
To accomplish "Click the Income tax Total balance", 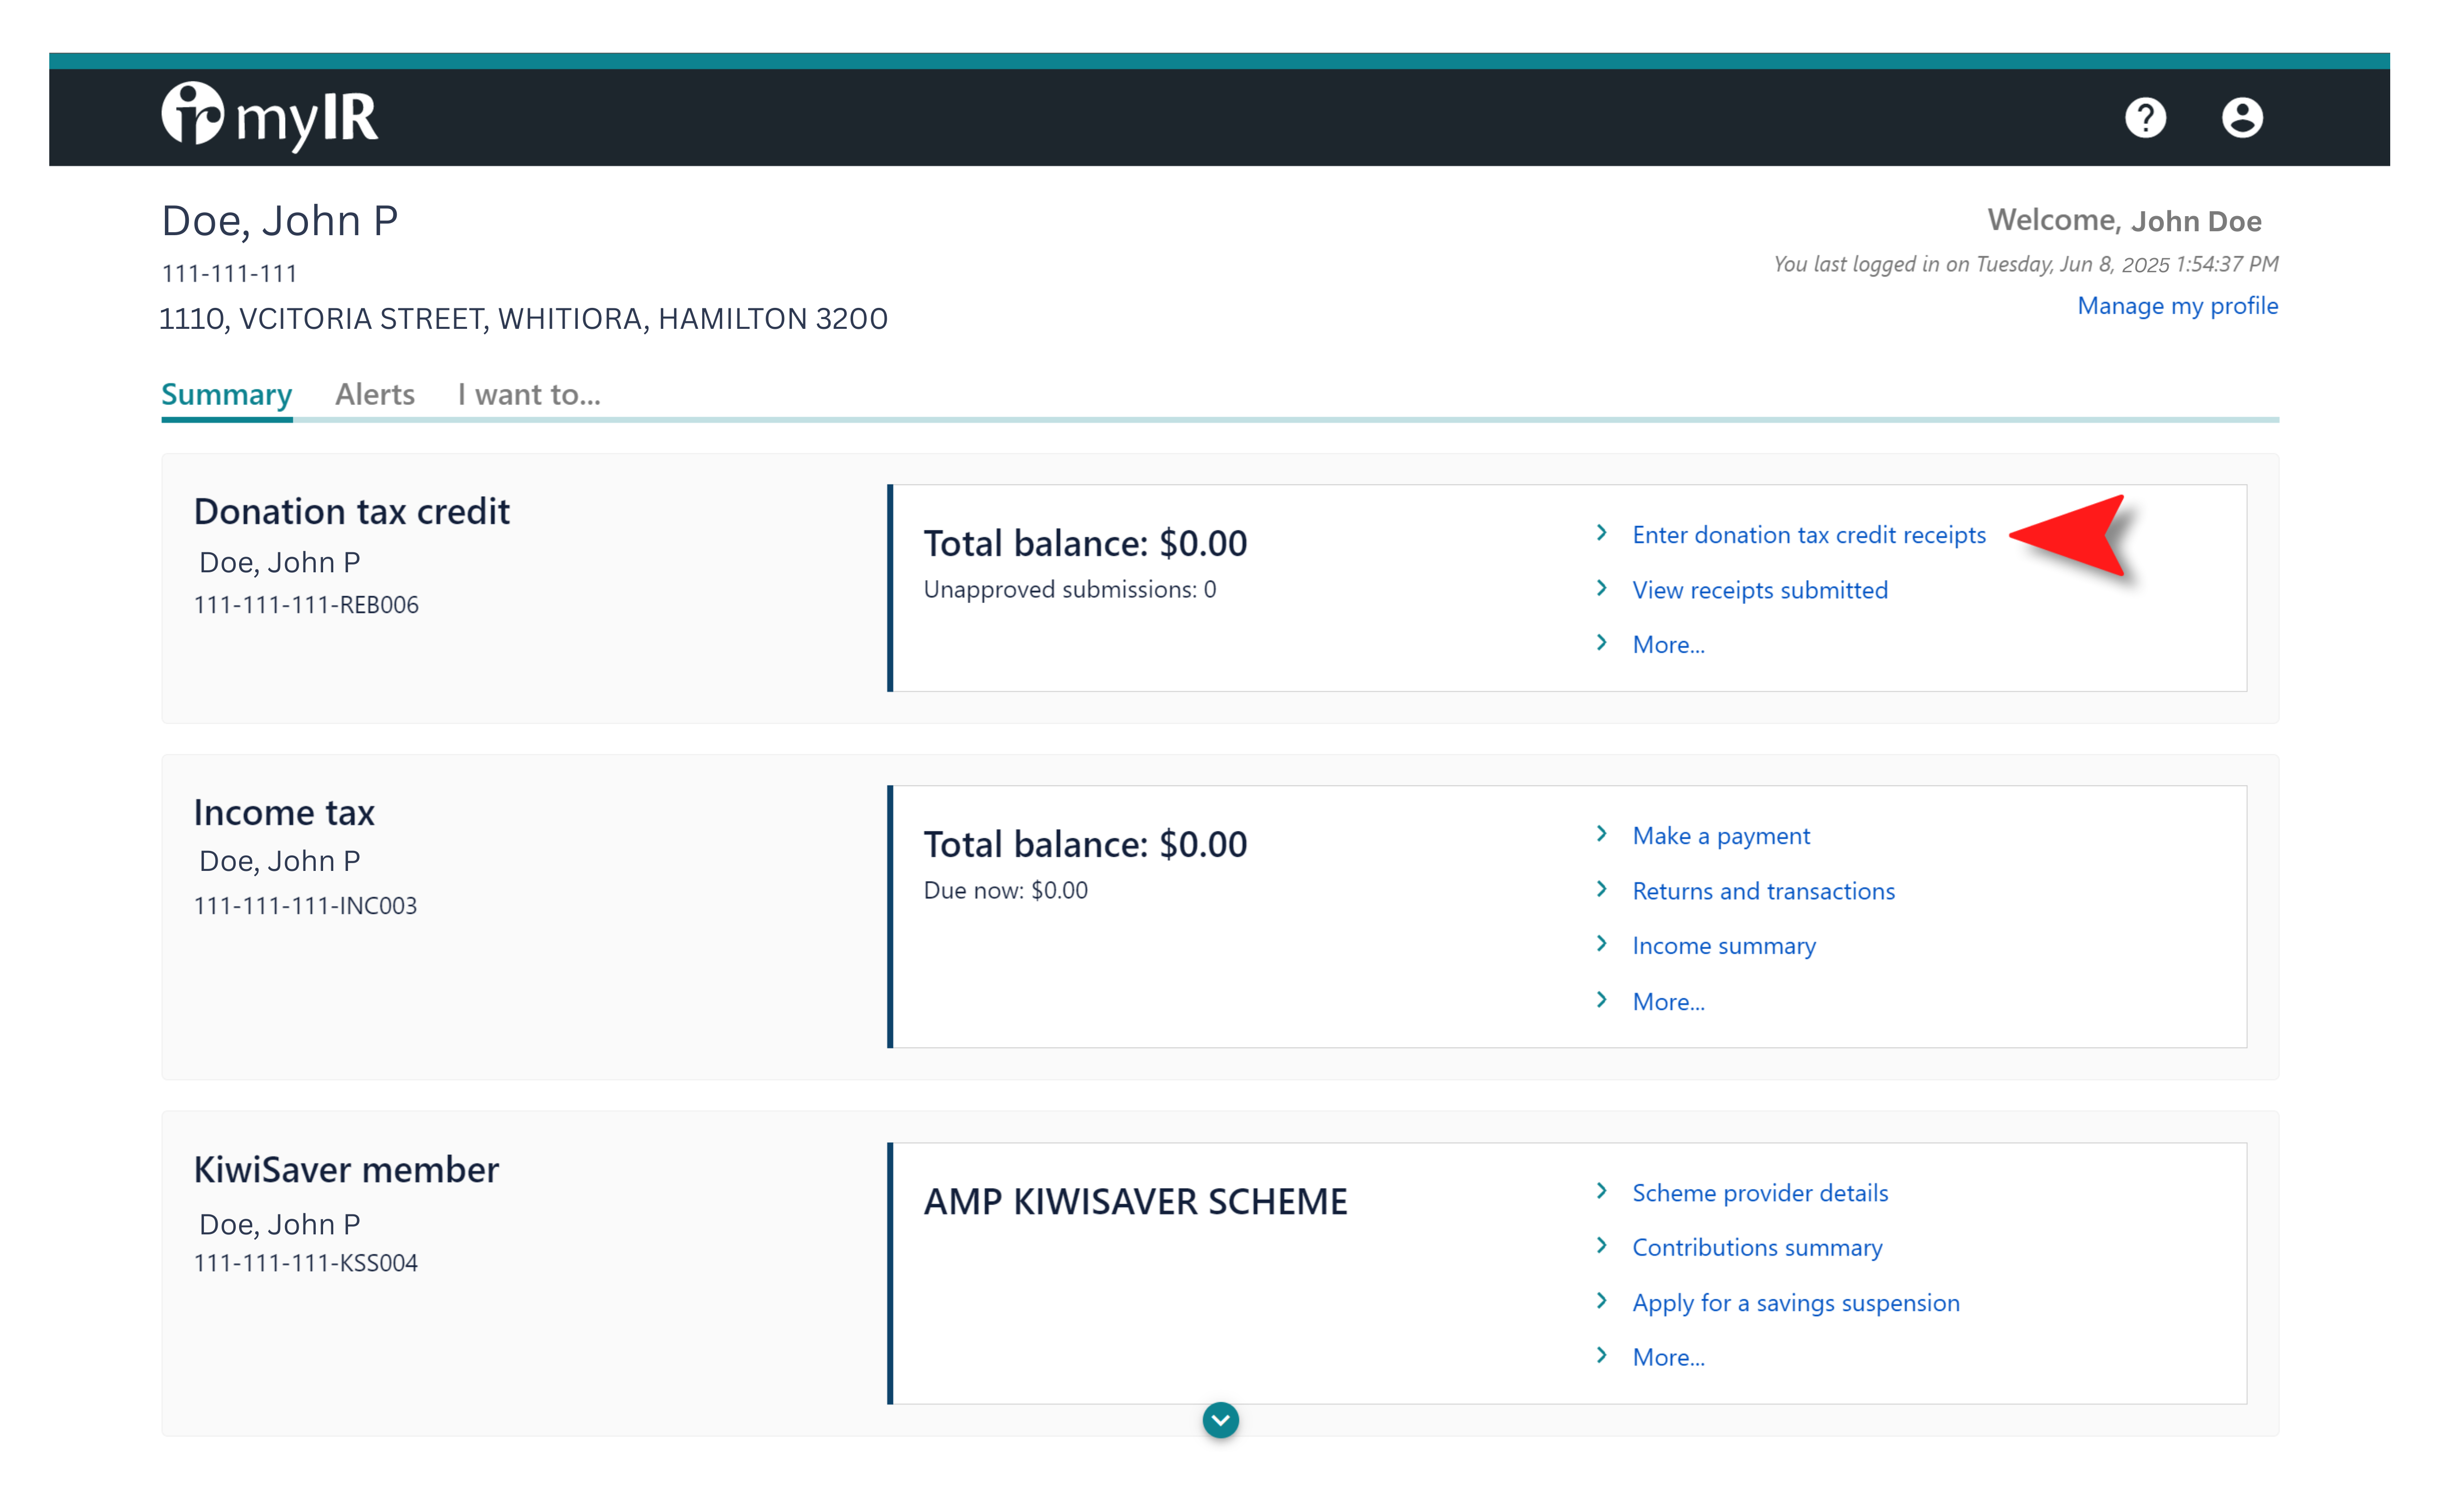I will [1085, 844].
